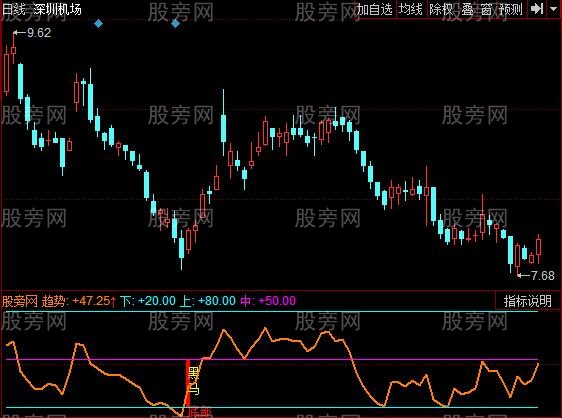Click the 窗 window button
Screen dimensions: 562x418
[486, 9]
